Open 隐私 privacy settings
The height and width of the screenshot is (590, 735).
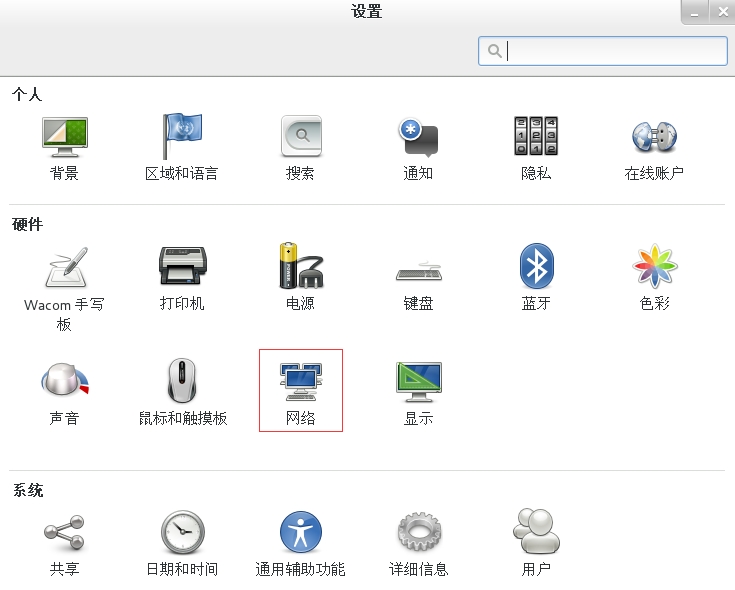tap(536, 148)
